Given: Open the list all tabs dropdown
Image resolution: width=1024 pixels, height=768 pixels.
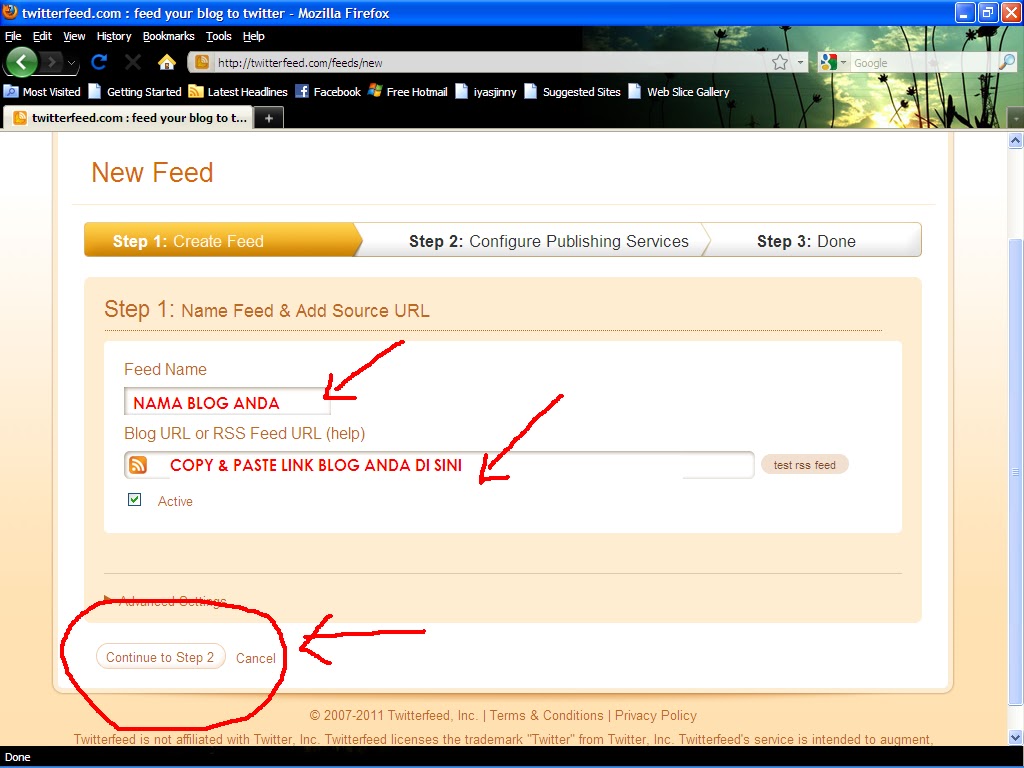Looking at the screenshot, I should [1016, 118].
